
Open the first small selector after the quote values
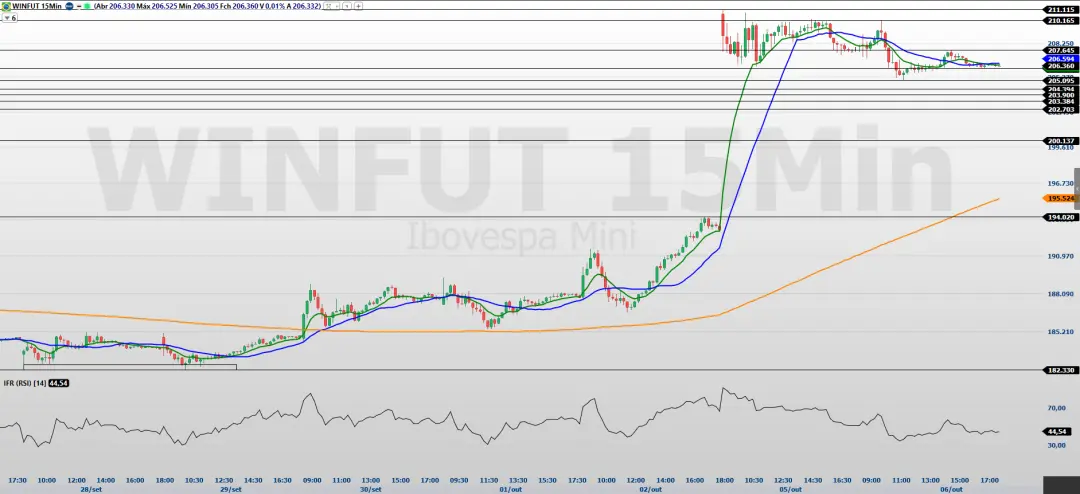click(331, 6)
